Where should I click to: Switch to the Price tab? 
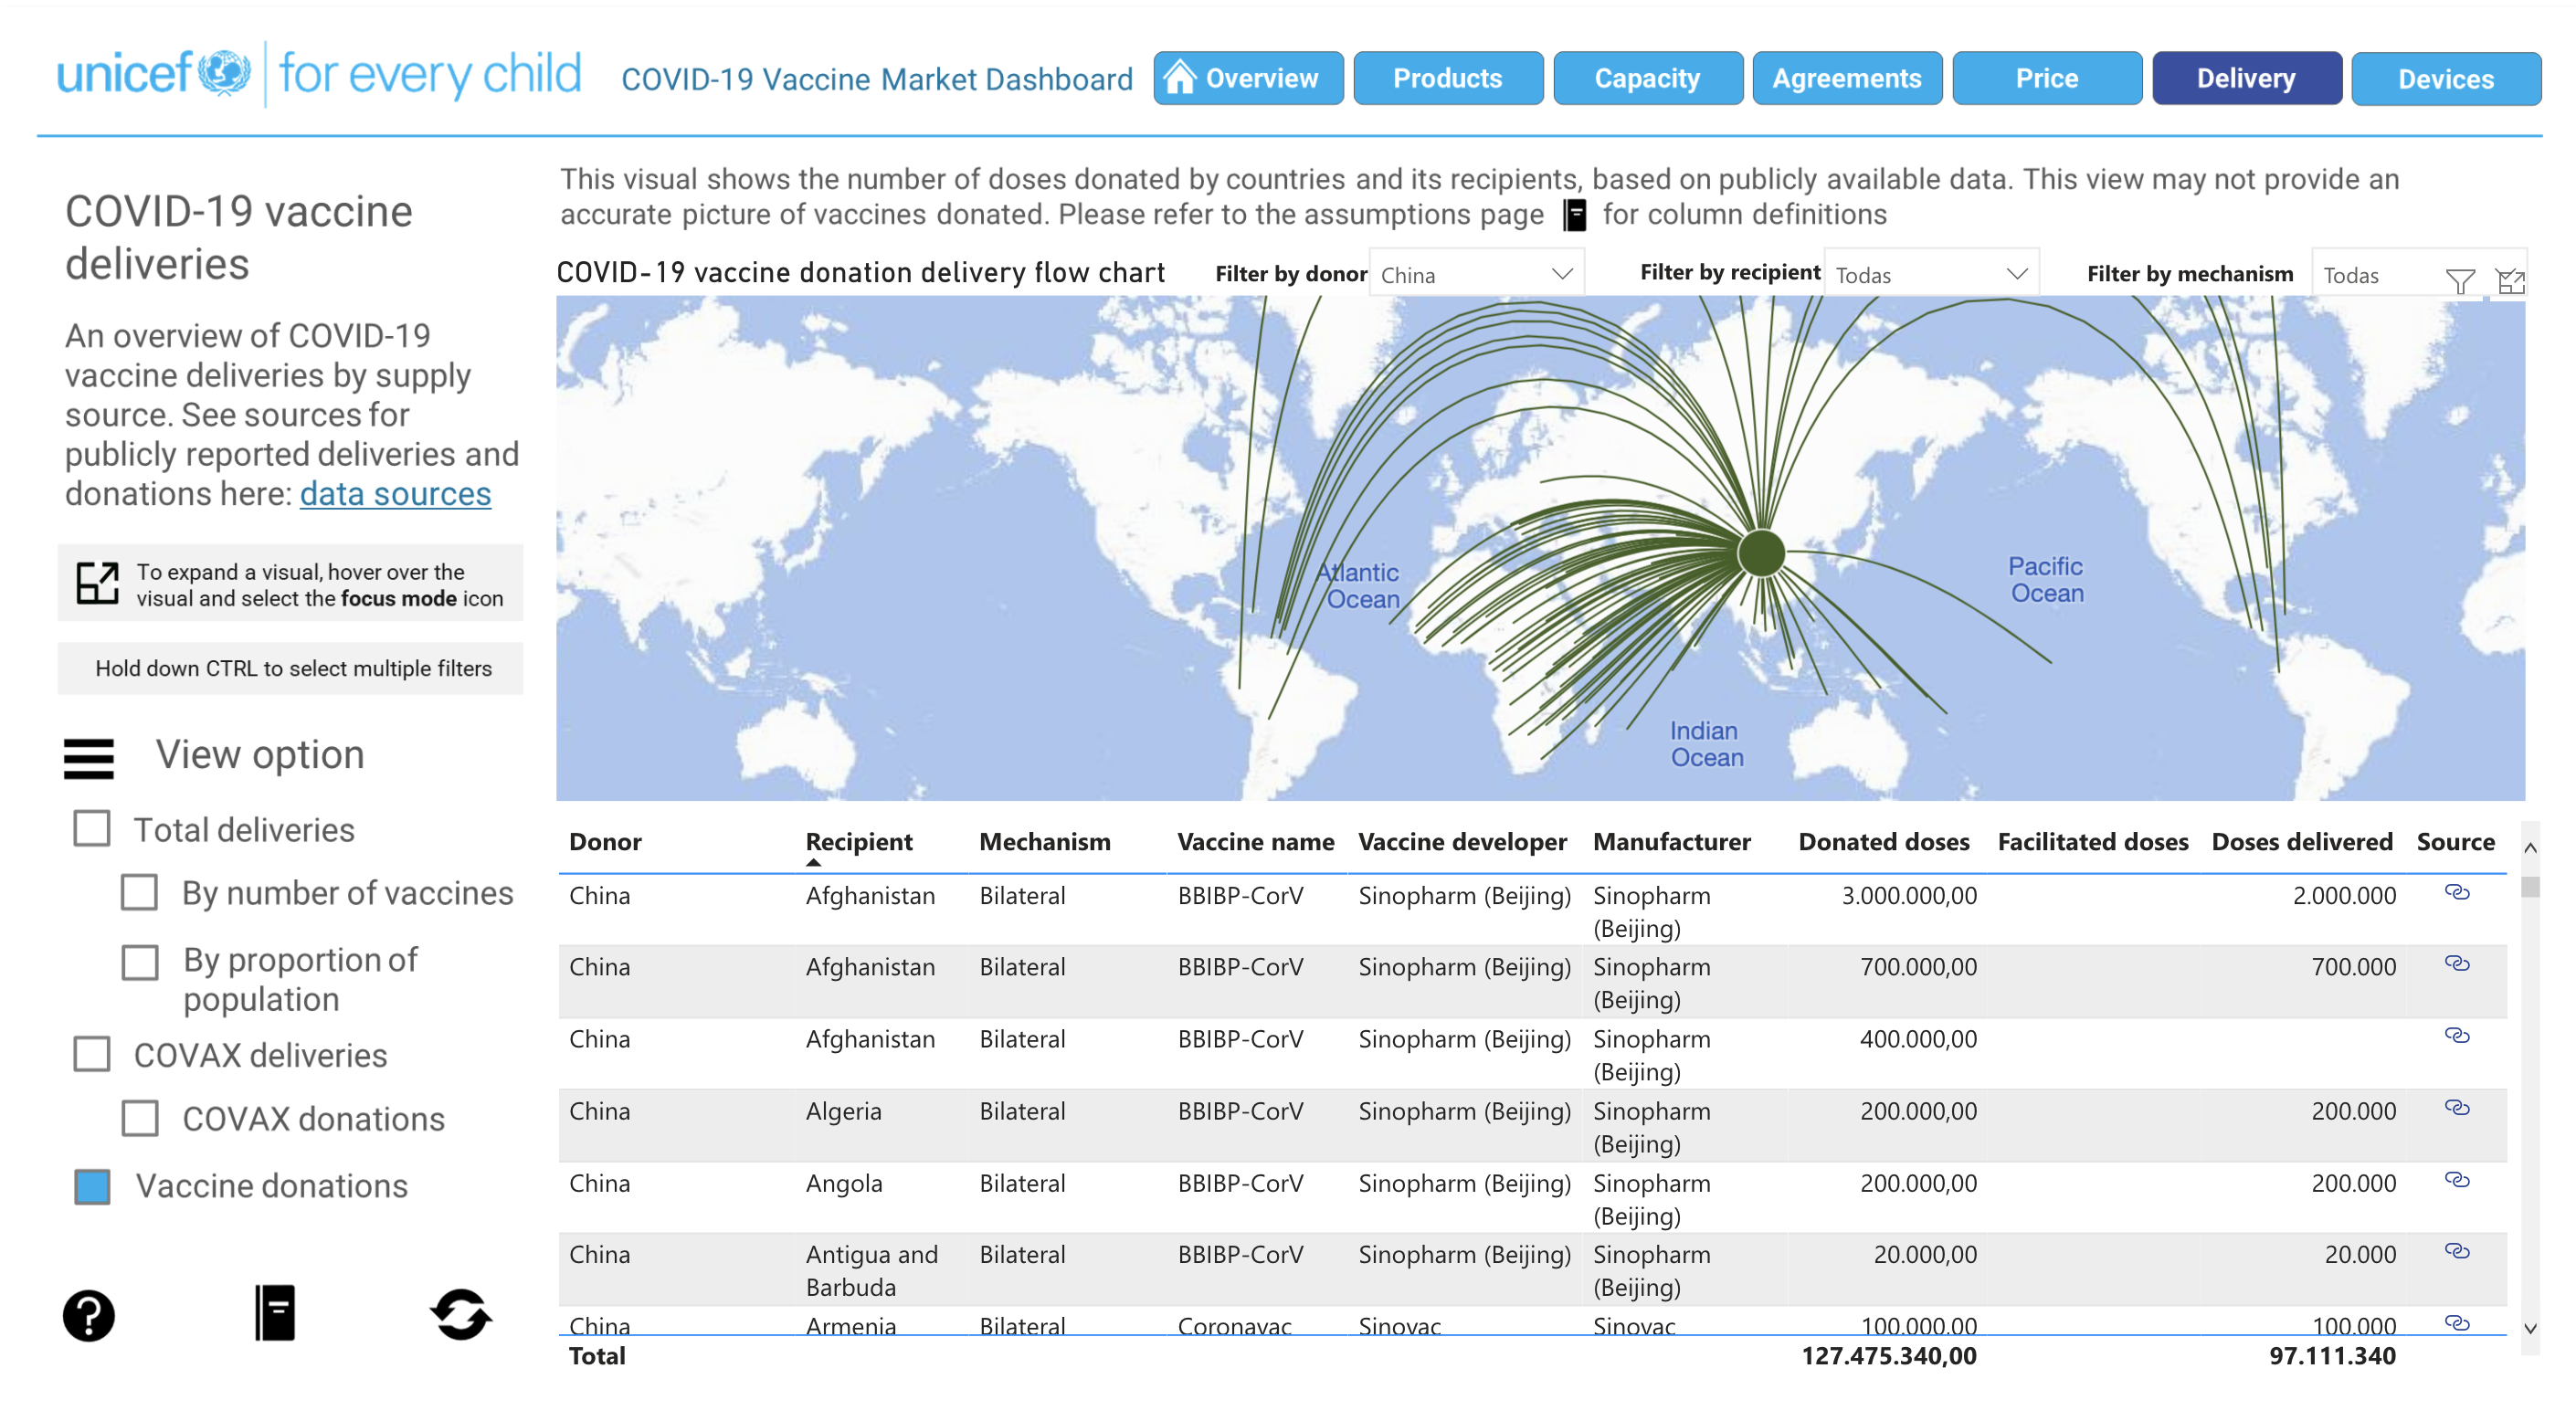pos(2046,78)
